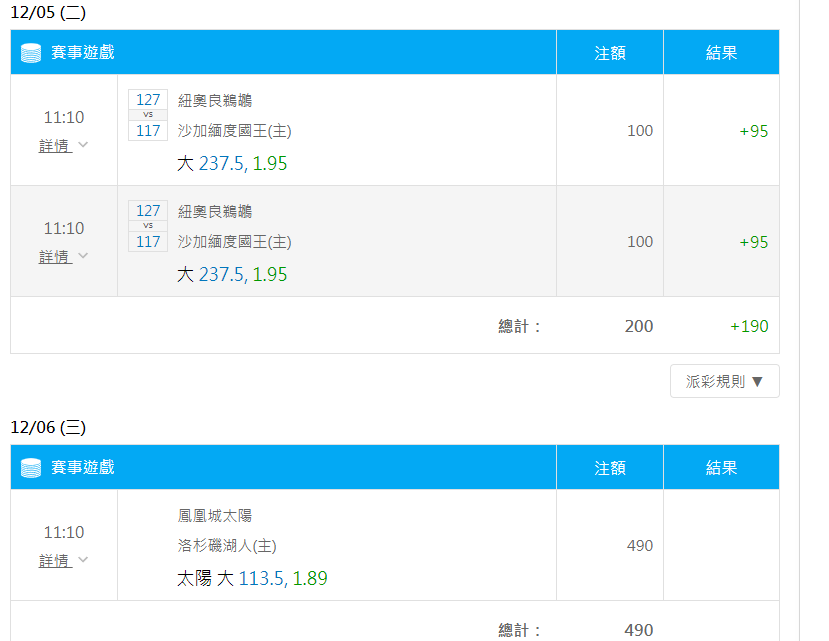Expand 詳情 in second 12/05 gray row
The height and width of the screenshot is (641, 829).
63,257
